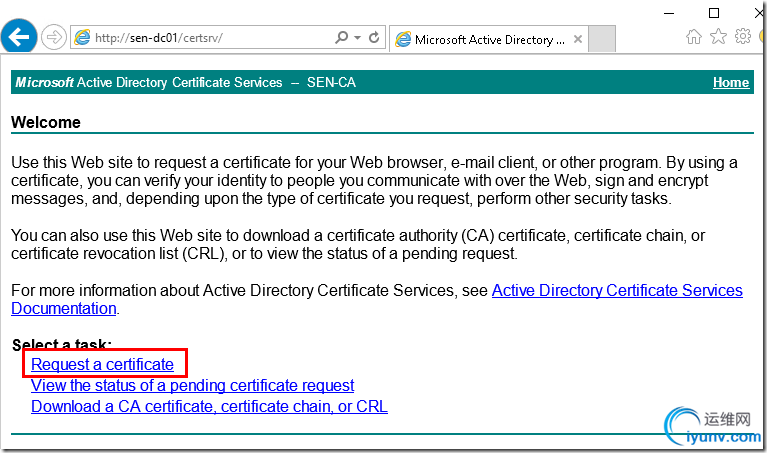Open Tools with the gear icon
This screenshot has height=453, width=767.
[743, 36]
